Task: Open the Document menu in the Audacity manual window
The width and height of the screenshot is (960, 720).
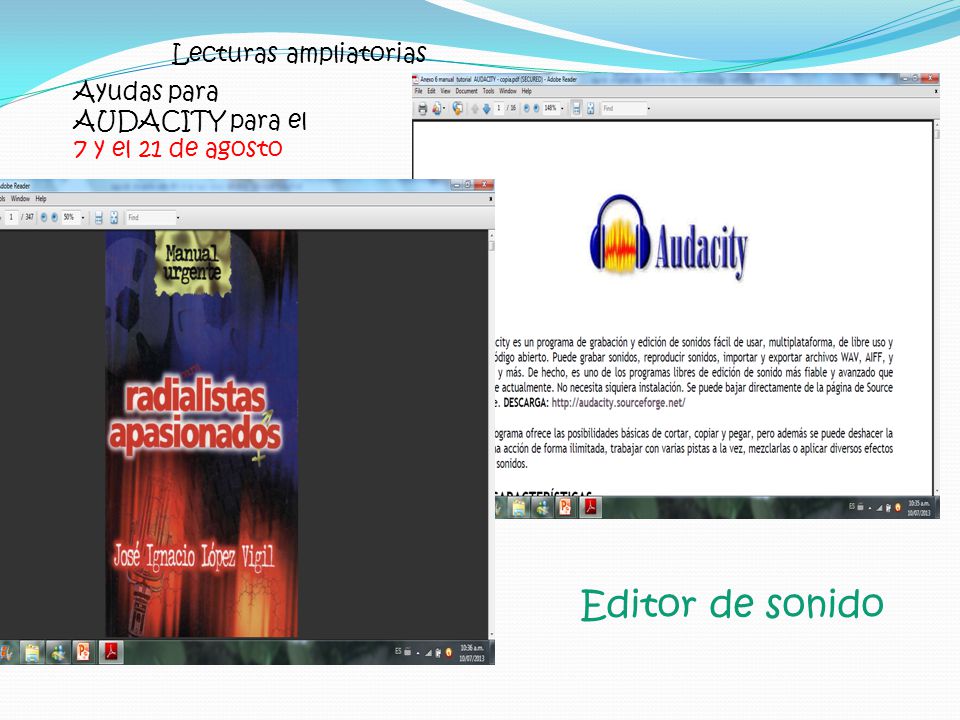Action: point(467,91)
